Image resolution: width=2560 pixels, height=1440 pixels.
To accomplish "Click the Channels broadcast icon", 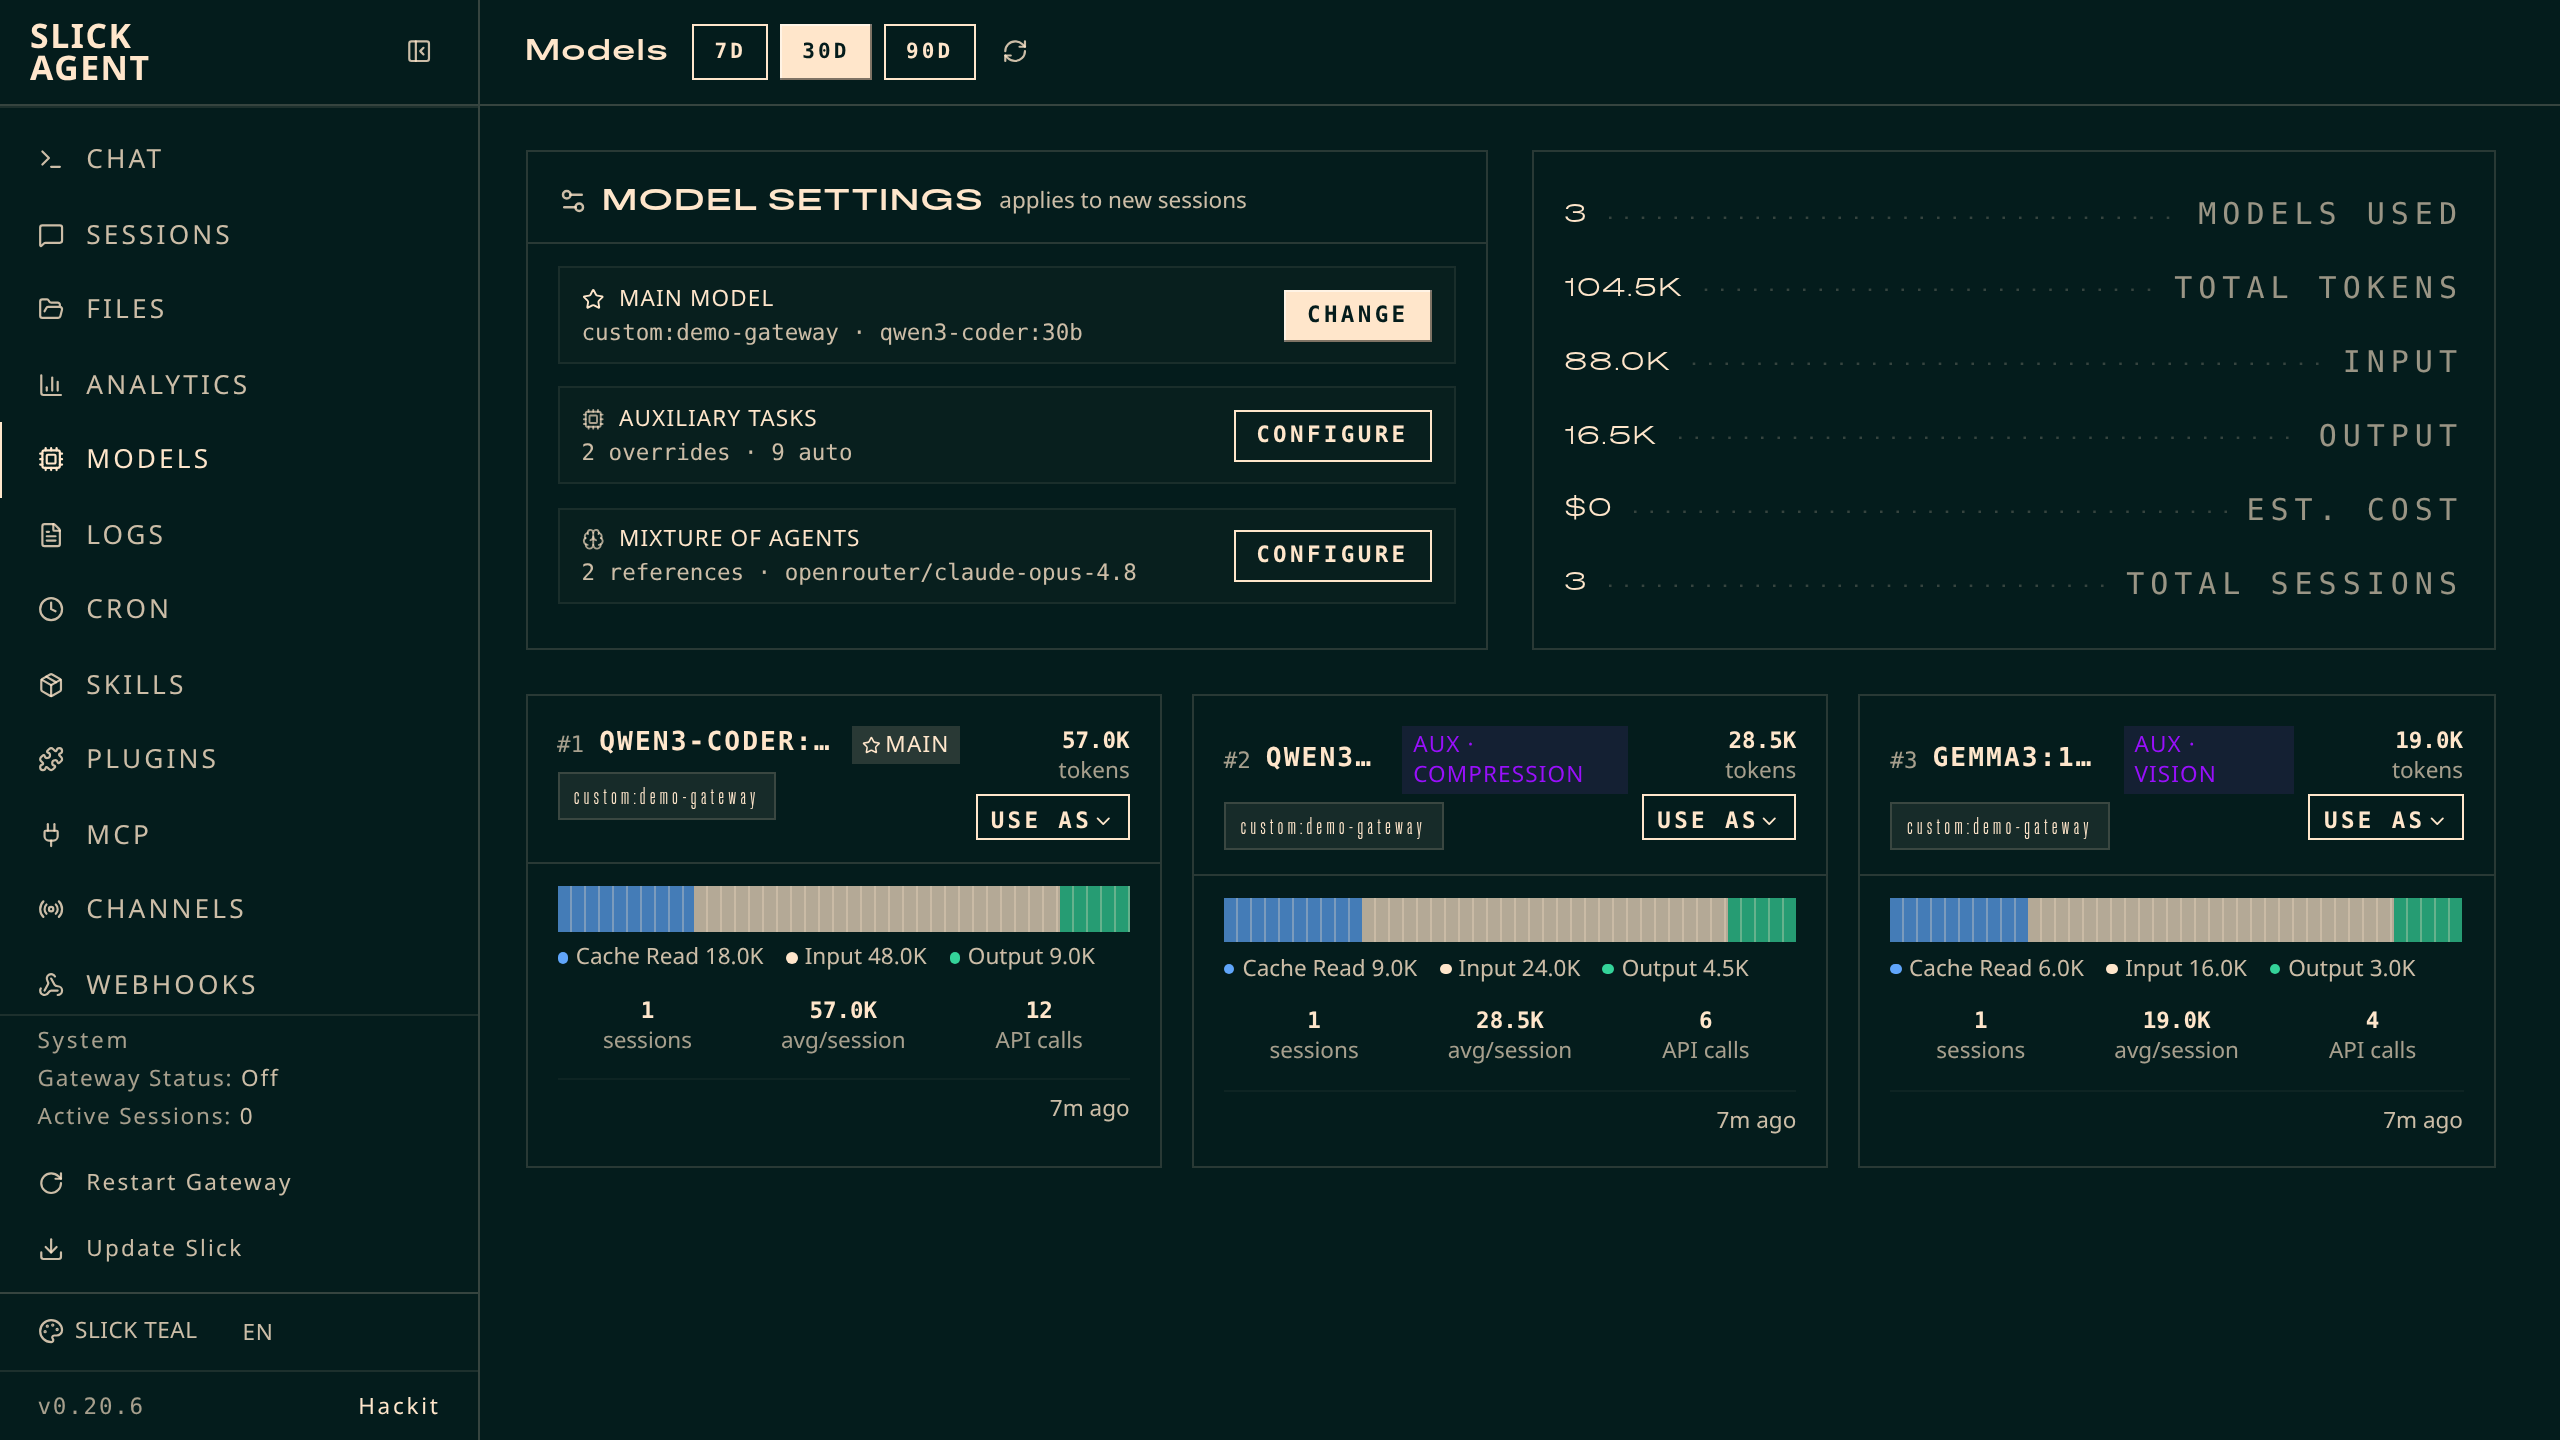I will tap(50, 909).
